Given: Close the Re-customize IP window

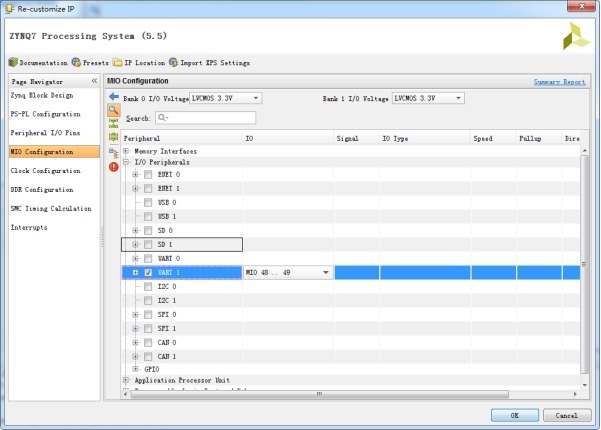Looking at the screenshot, I should pos(581,6).
